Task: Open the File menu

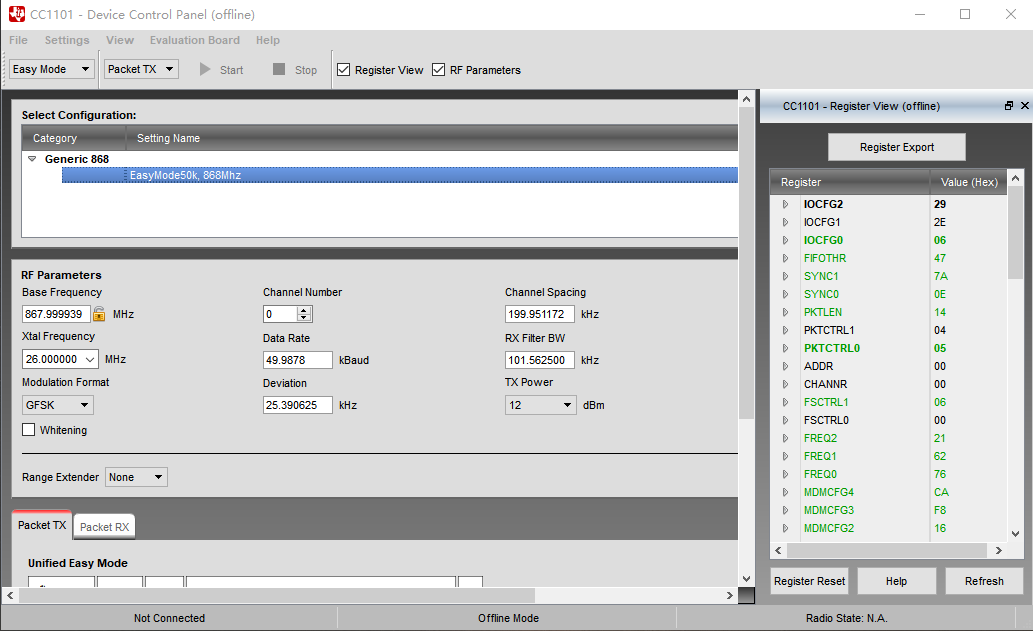Action: [x=18, y=40]
